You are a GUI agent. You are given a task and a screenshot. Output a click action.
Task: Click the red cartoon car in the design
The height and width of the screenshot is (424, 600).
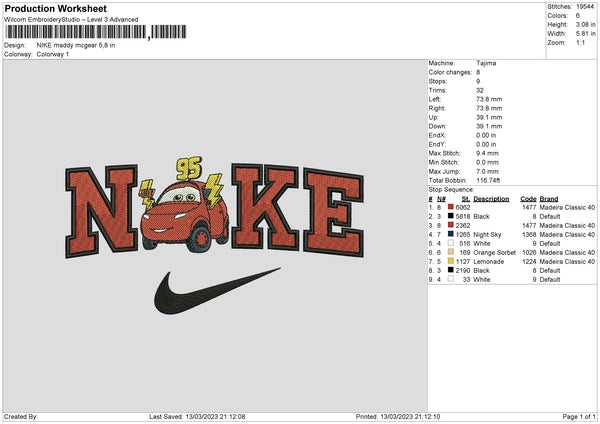(184, 217)
